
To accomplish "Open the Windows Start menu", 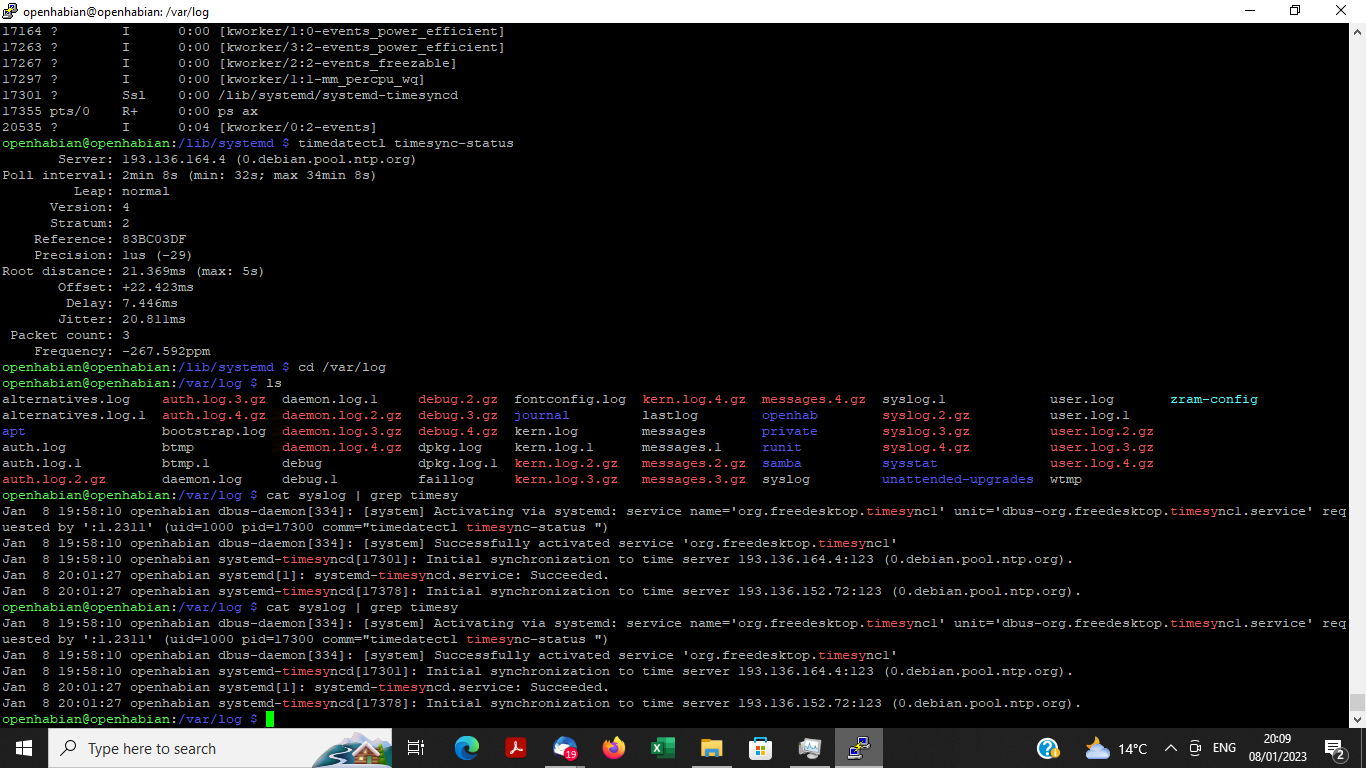I will coord(23,748).
